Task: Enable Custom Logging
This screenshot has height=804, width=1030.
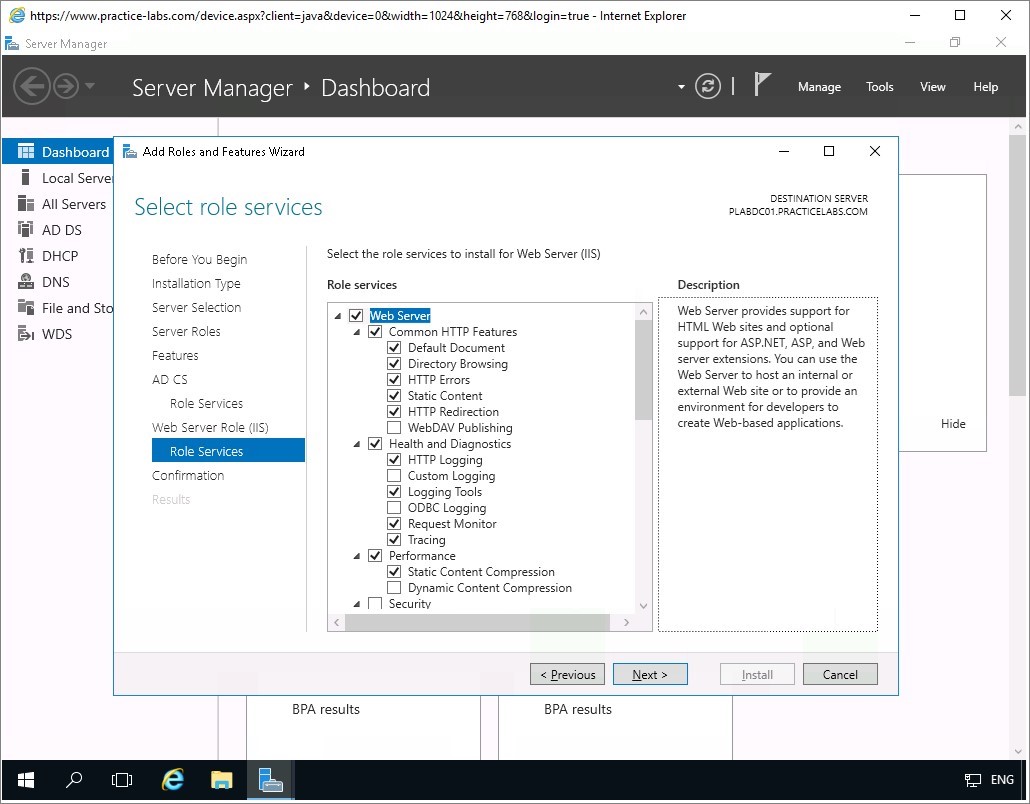Action: pyautogui.click(x=394, y=476)
